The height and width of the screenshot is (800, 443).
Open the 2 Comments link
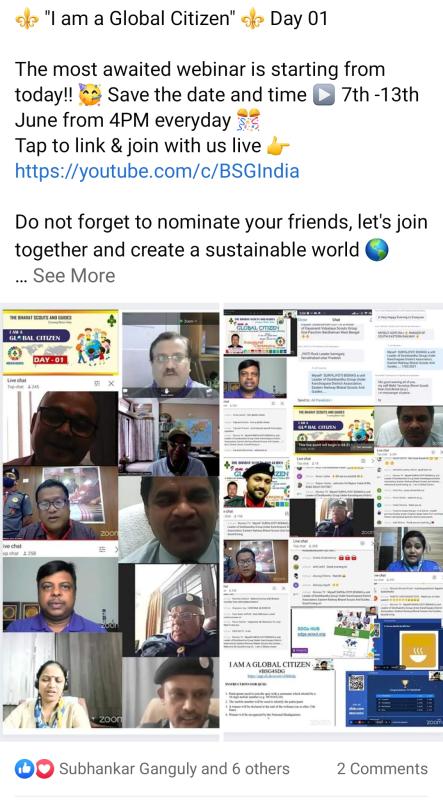point(382,768)
